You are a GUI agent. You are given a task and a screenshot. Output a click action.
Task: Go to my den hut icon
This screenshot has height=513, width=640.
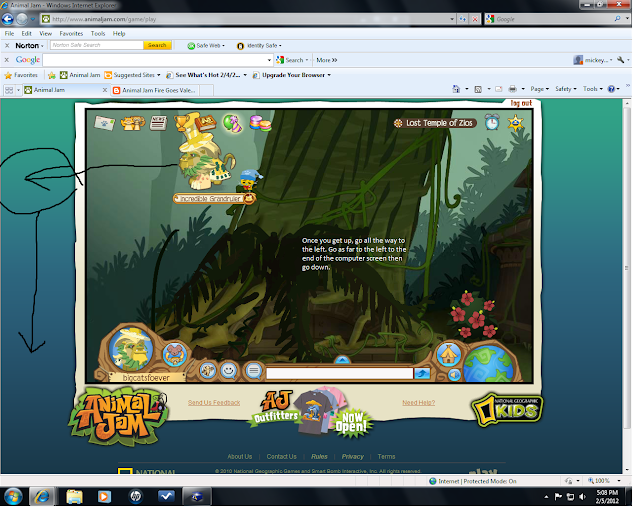[449, 354]
